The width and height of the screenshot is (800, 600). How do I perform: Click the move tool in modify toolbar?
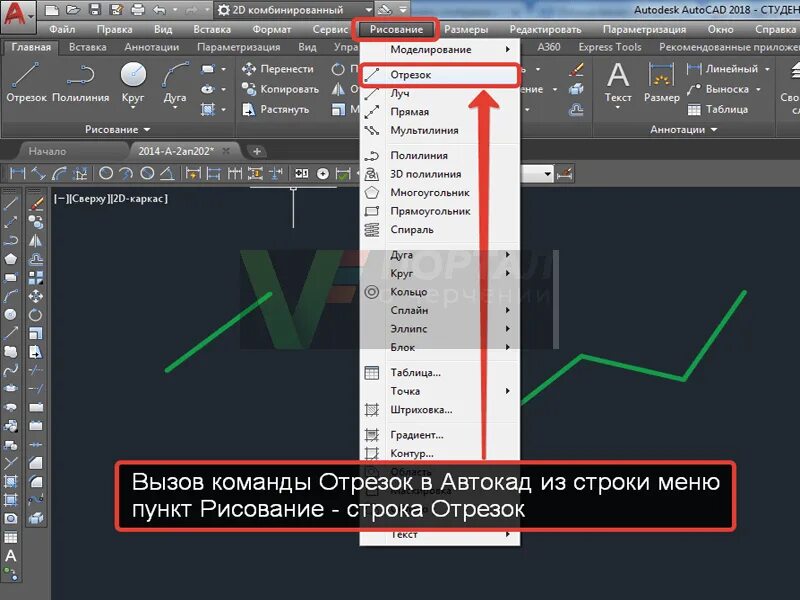tap(36, 296)
